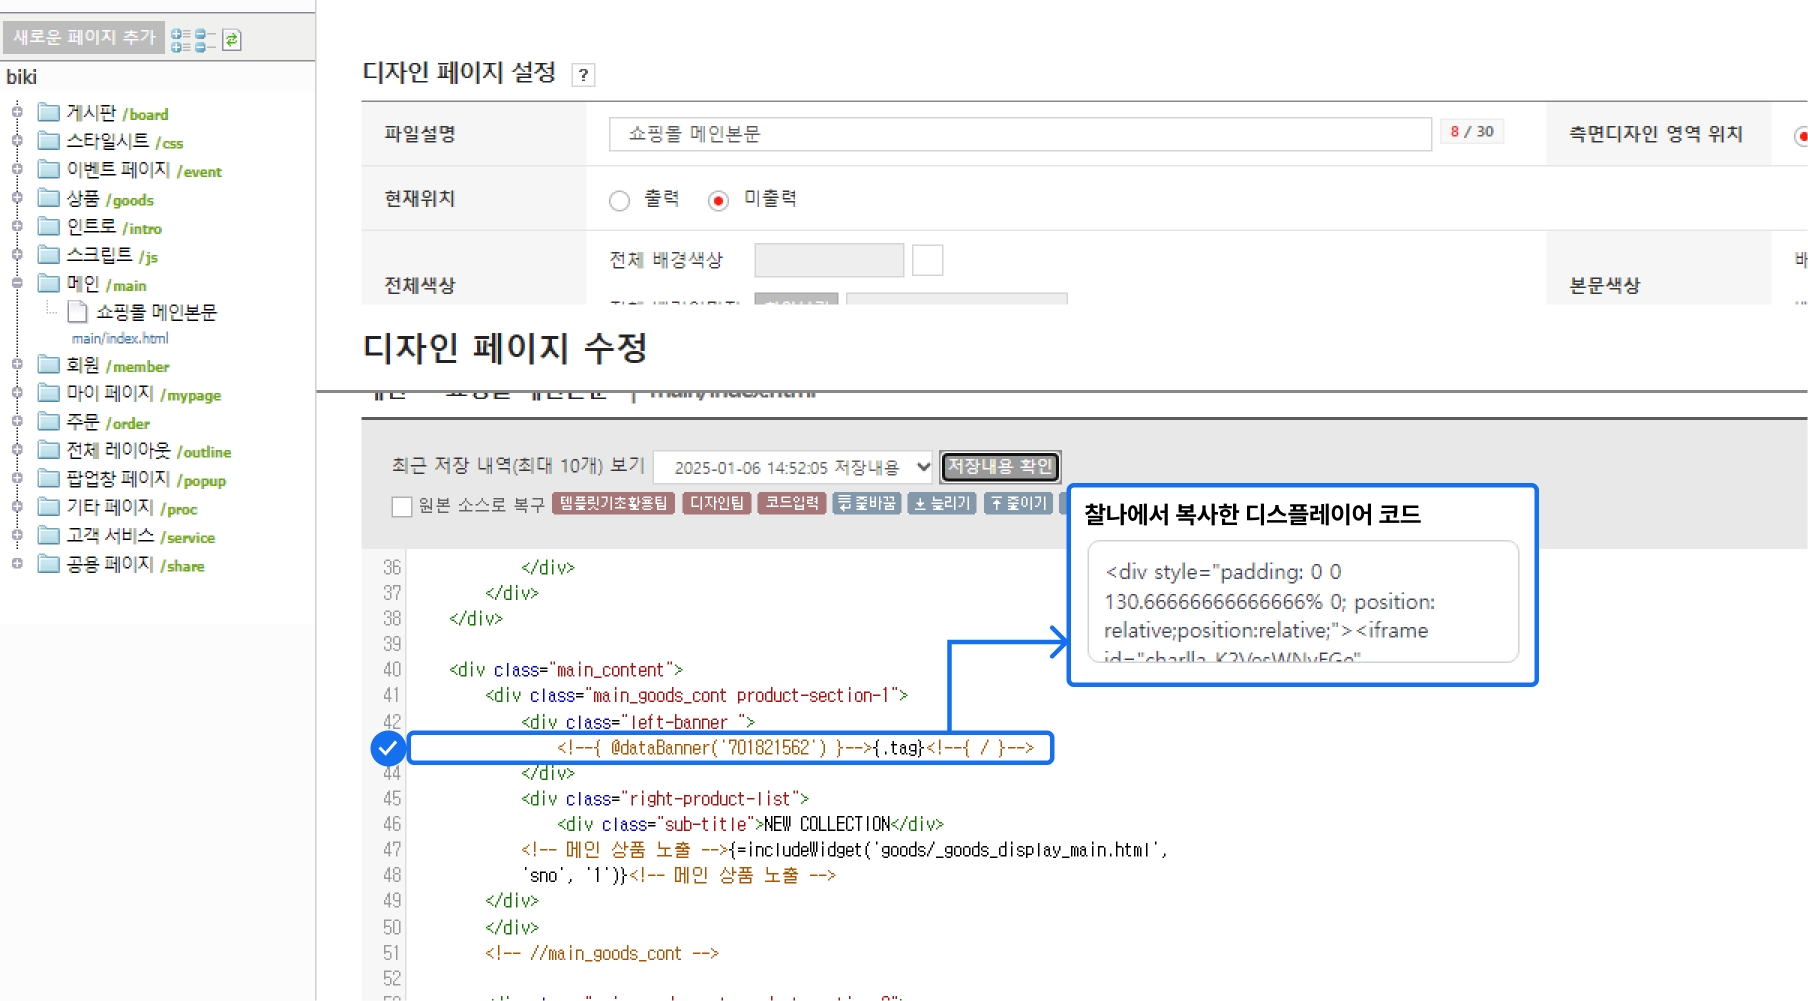This screenshot has width=1808, height=1001.
Task: Click the 새로운 페이지 추가 button
Action: coord(84,38)
